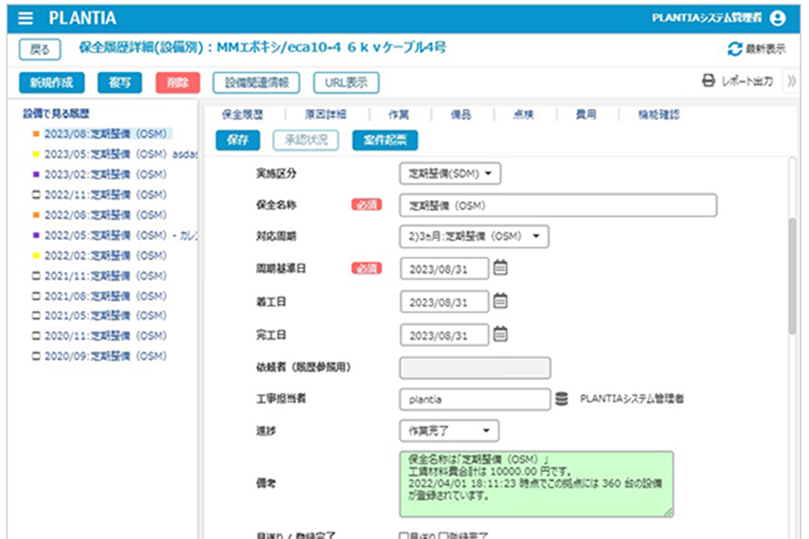The height and width of the screenshot is (539, 809).
Task: Click the 依頼者 (履歴参照用) field
Action: (475, 368)
